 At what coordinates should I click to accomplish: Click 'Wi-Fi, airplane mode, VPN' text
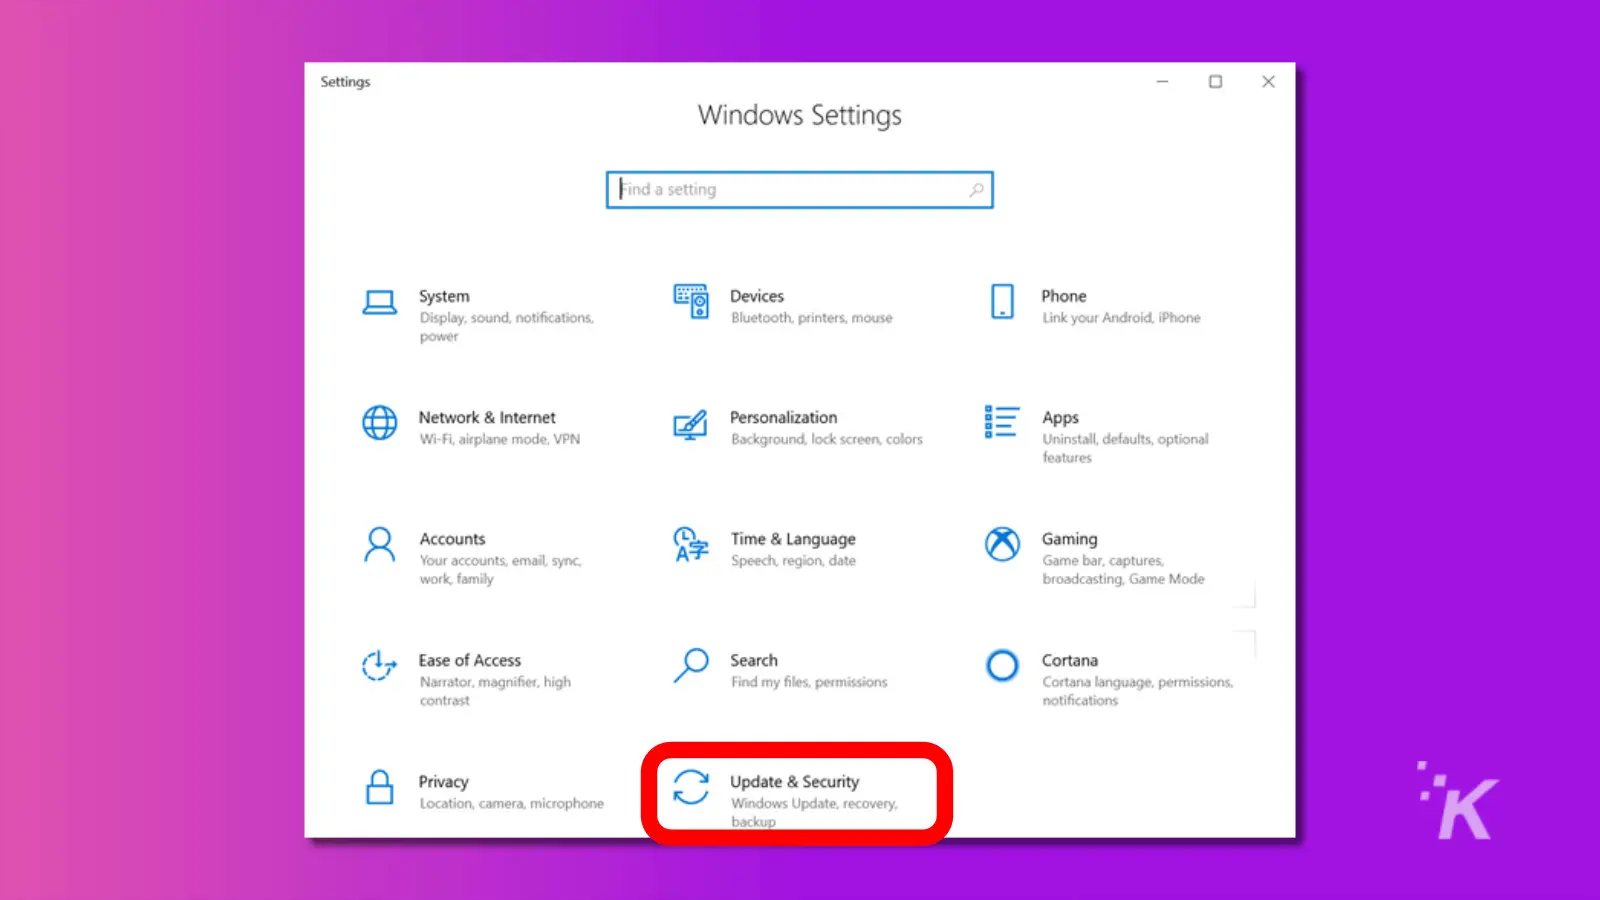pos(499,439)
